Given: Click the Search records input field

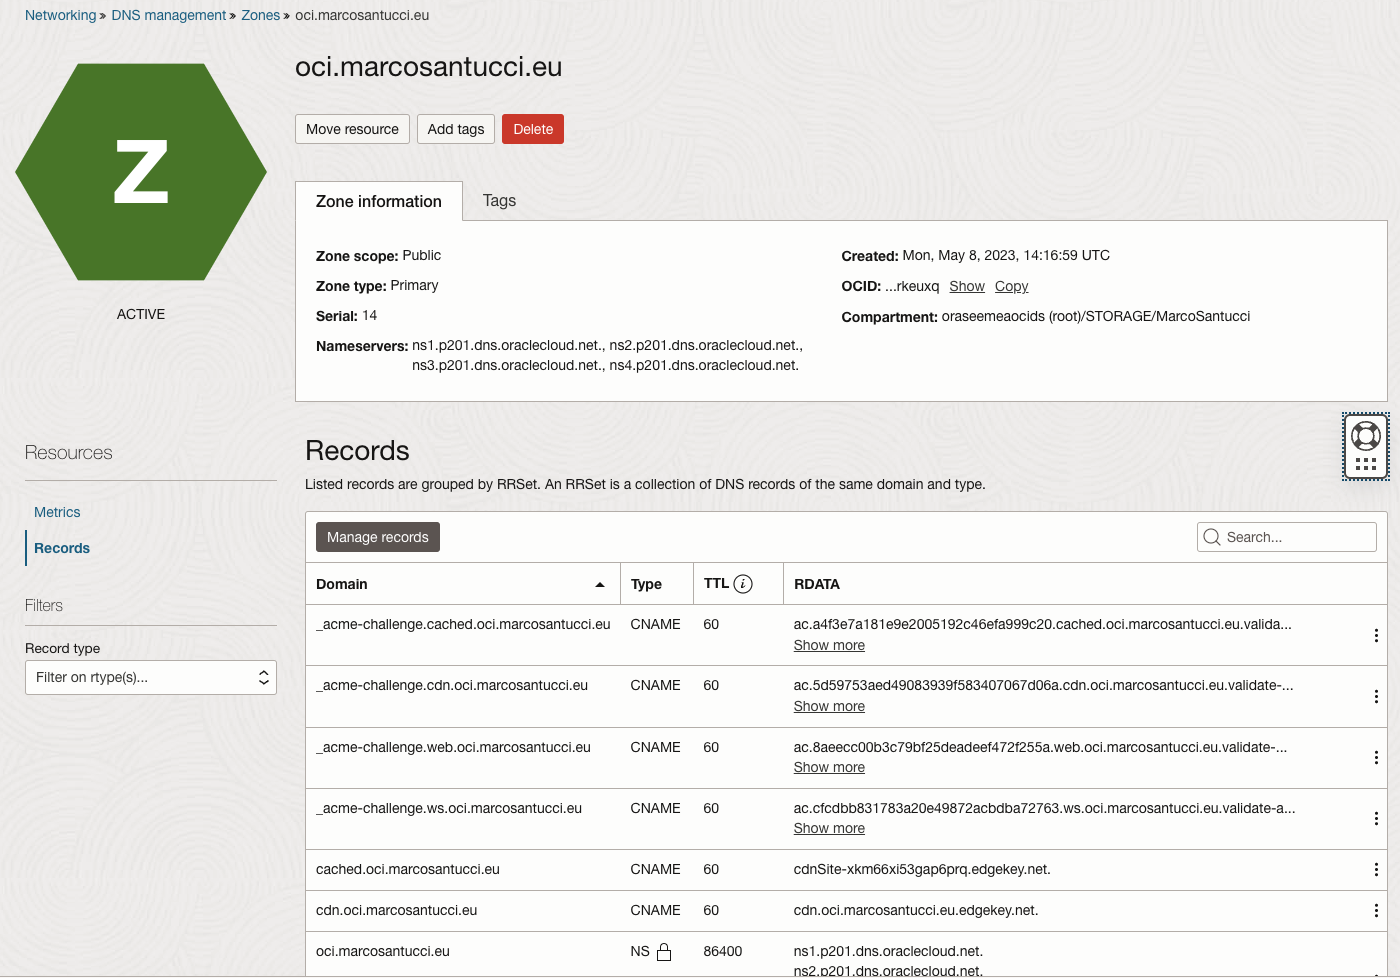Looking at the screenshot, I should click(1290, 536).
